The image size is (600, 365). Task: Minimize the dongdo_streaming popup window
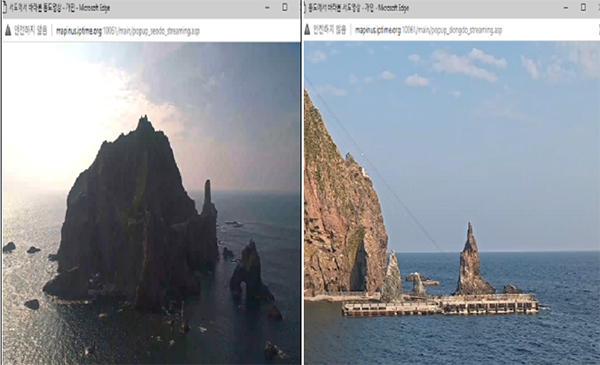click(x=566, y=8)
